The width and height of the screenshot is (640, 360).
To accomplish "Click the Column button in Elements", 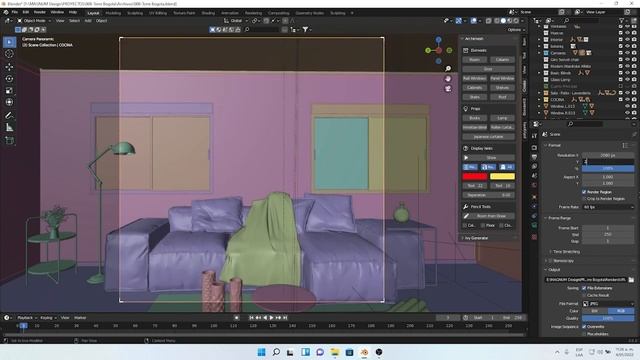I will point(502,60).
